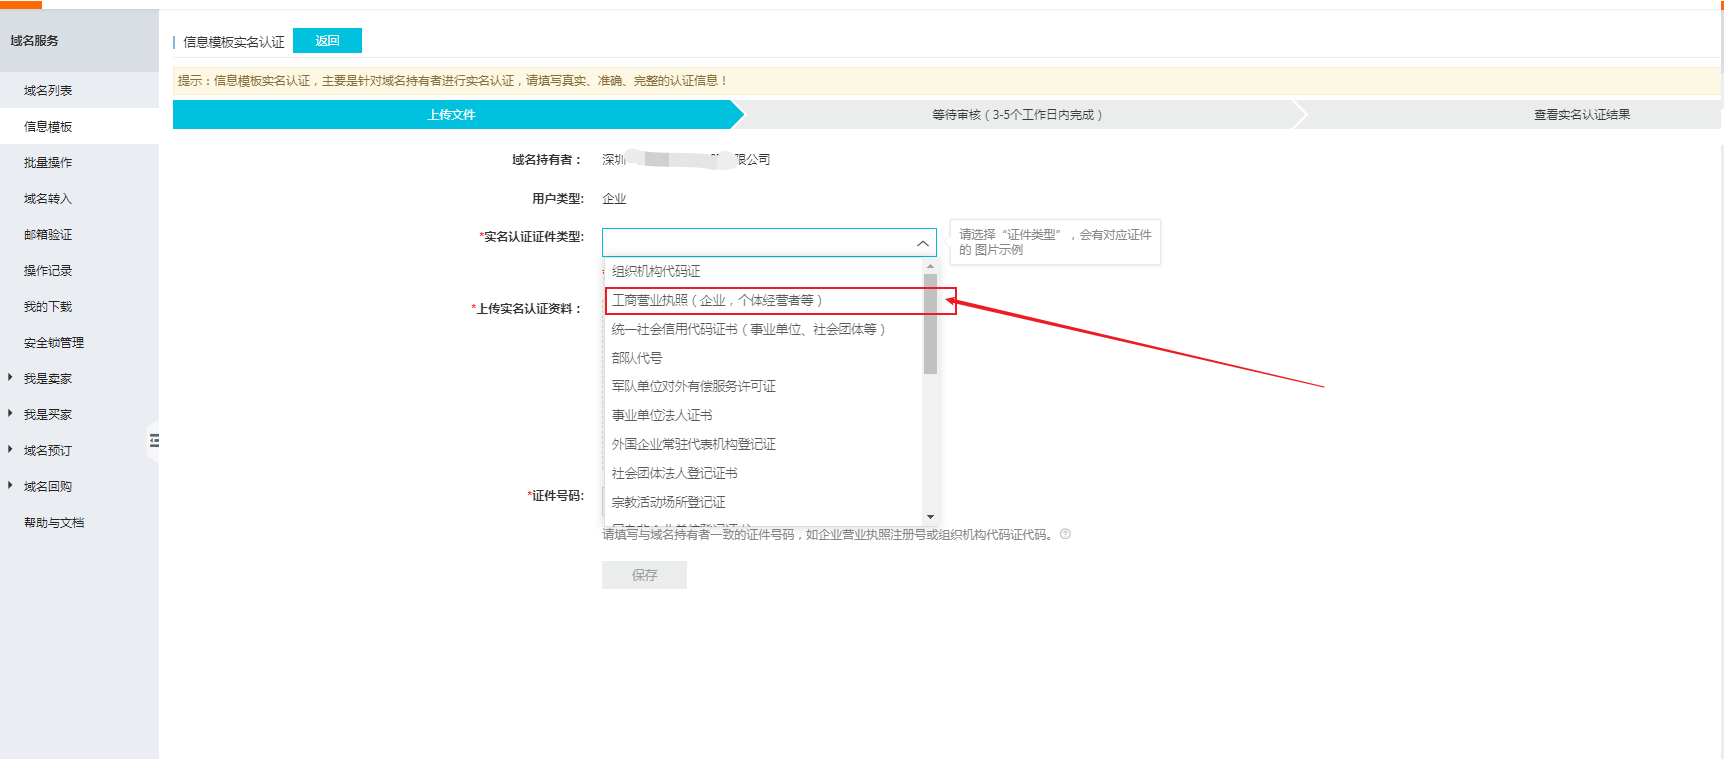Select 社会团体法人登记证书 option
The image size is (1724, 759).
click(x=675, y=473)
